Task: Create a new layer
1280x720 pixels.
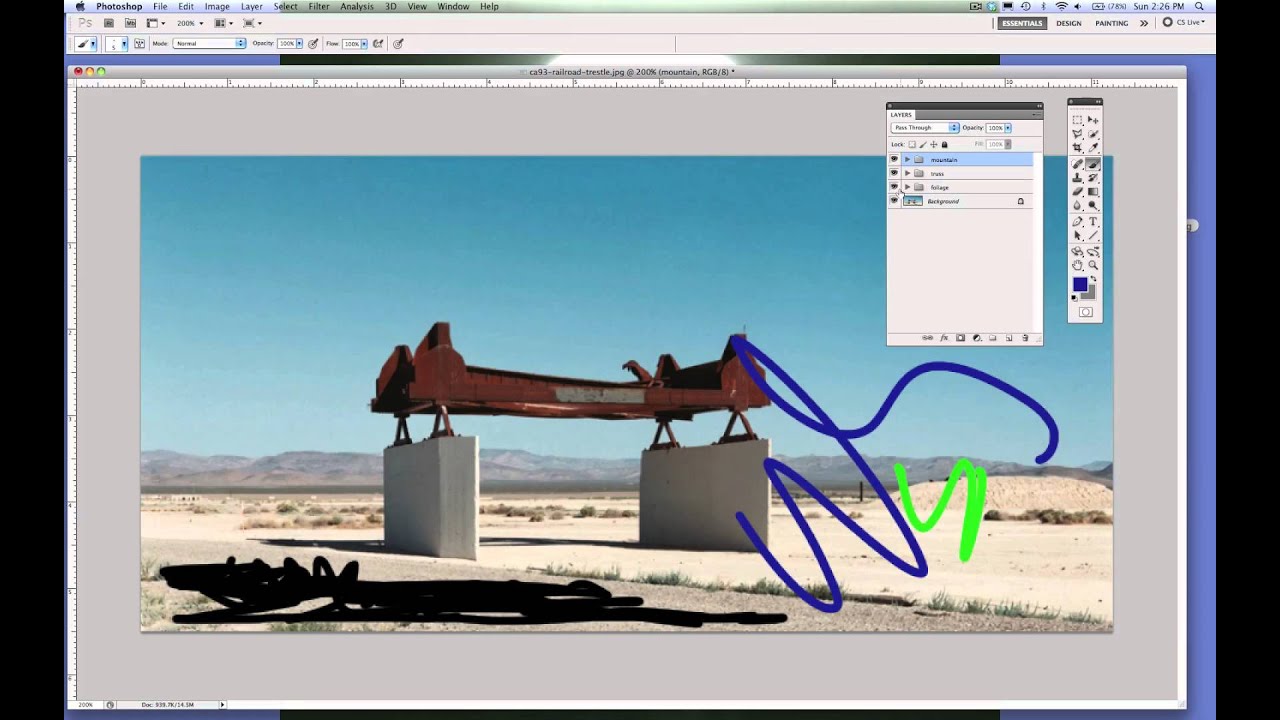Action: tap(1009, 338)
